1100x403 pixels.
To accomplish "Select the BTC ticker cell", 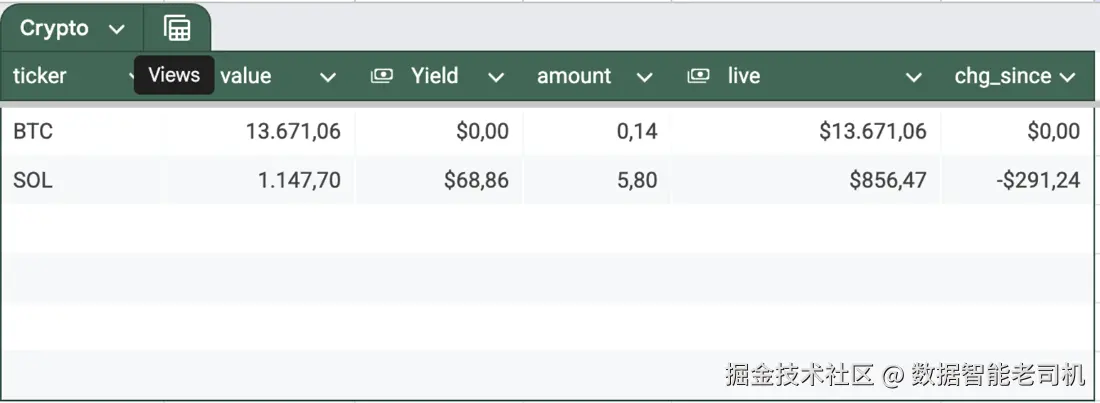I will [x=33, y=131].
